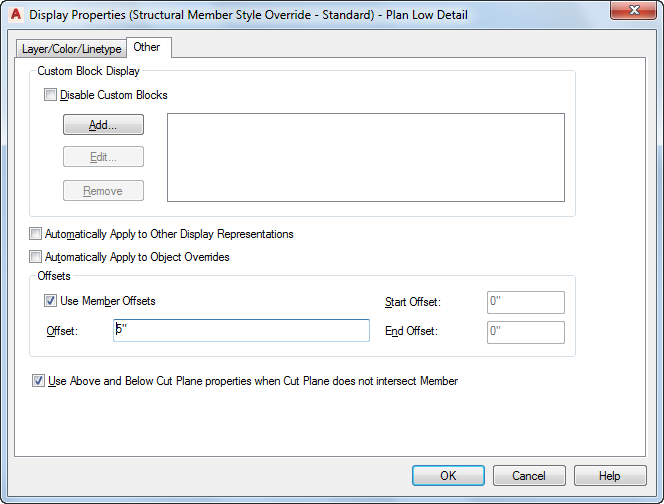The height and width of the screenshot is (504, 664).
Task: Click the Offset input field
Action: coord(241,331)
